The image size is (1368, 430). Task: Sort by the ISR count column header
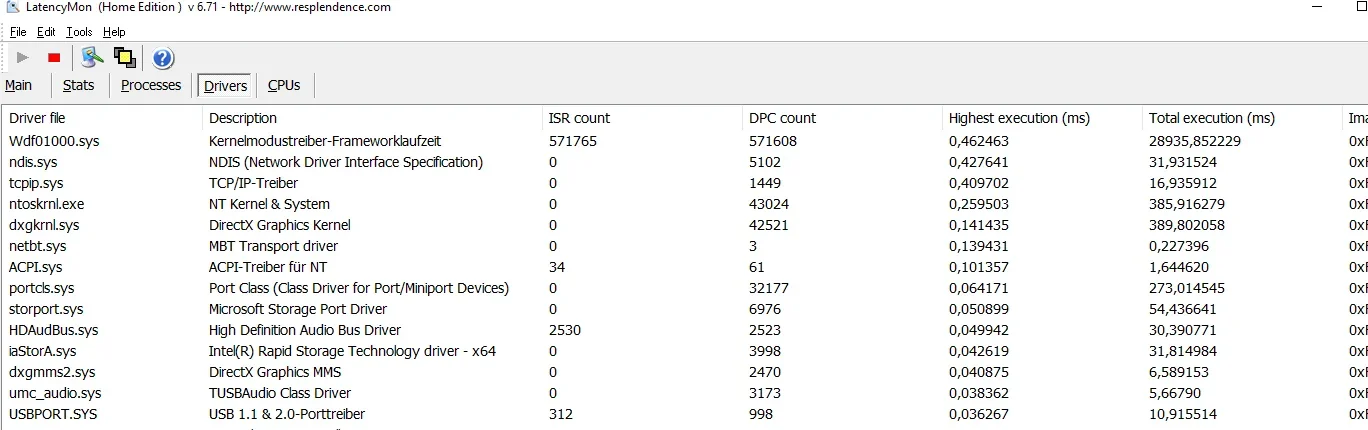[x=579, y=118]
